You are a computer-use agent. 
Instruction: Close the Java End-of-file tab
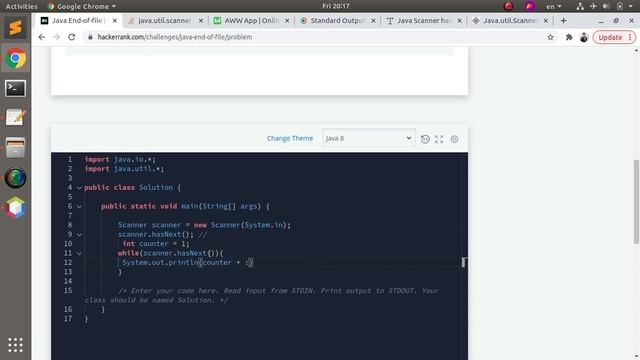[x=115, y=20]
